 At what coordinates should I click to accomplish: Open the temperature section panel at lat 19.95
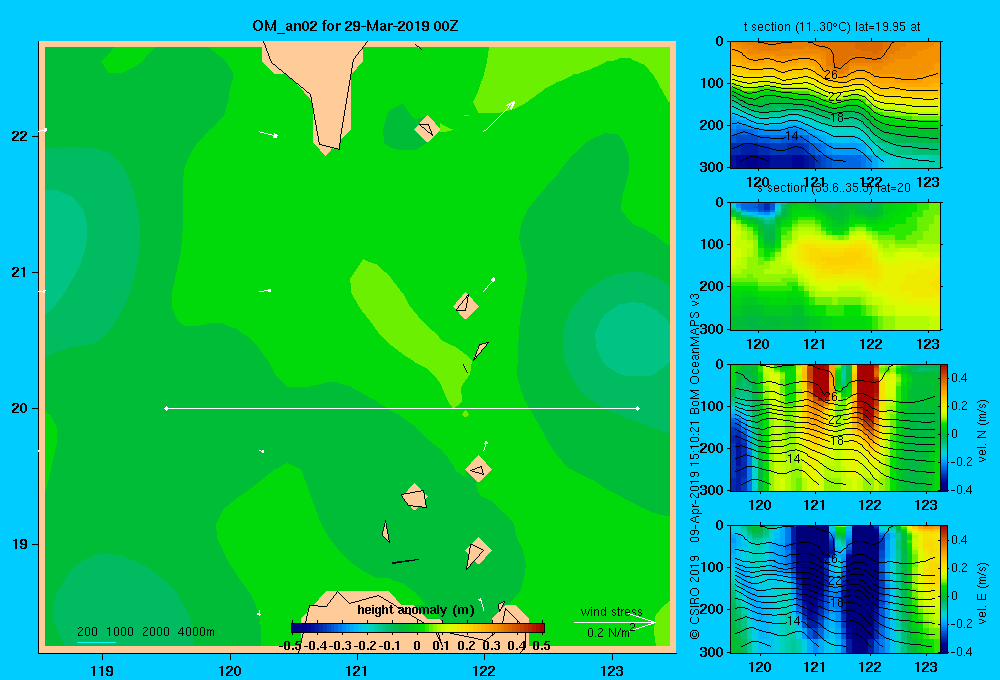click(835, 105)
